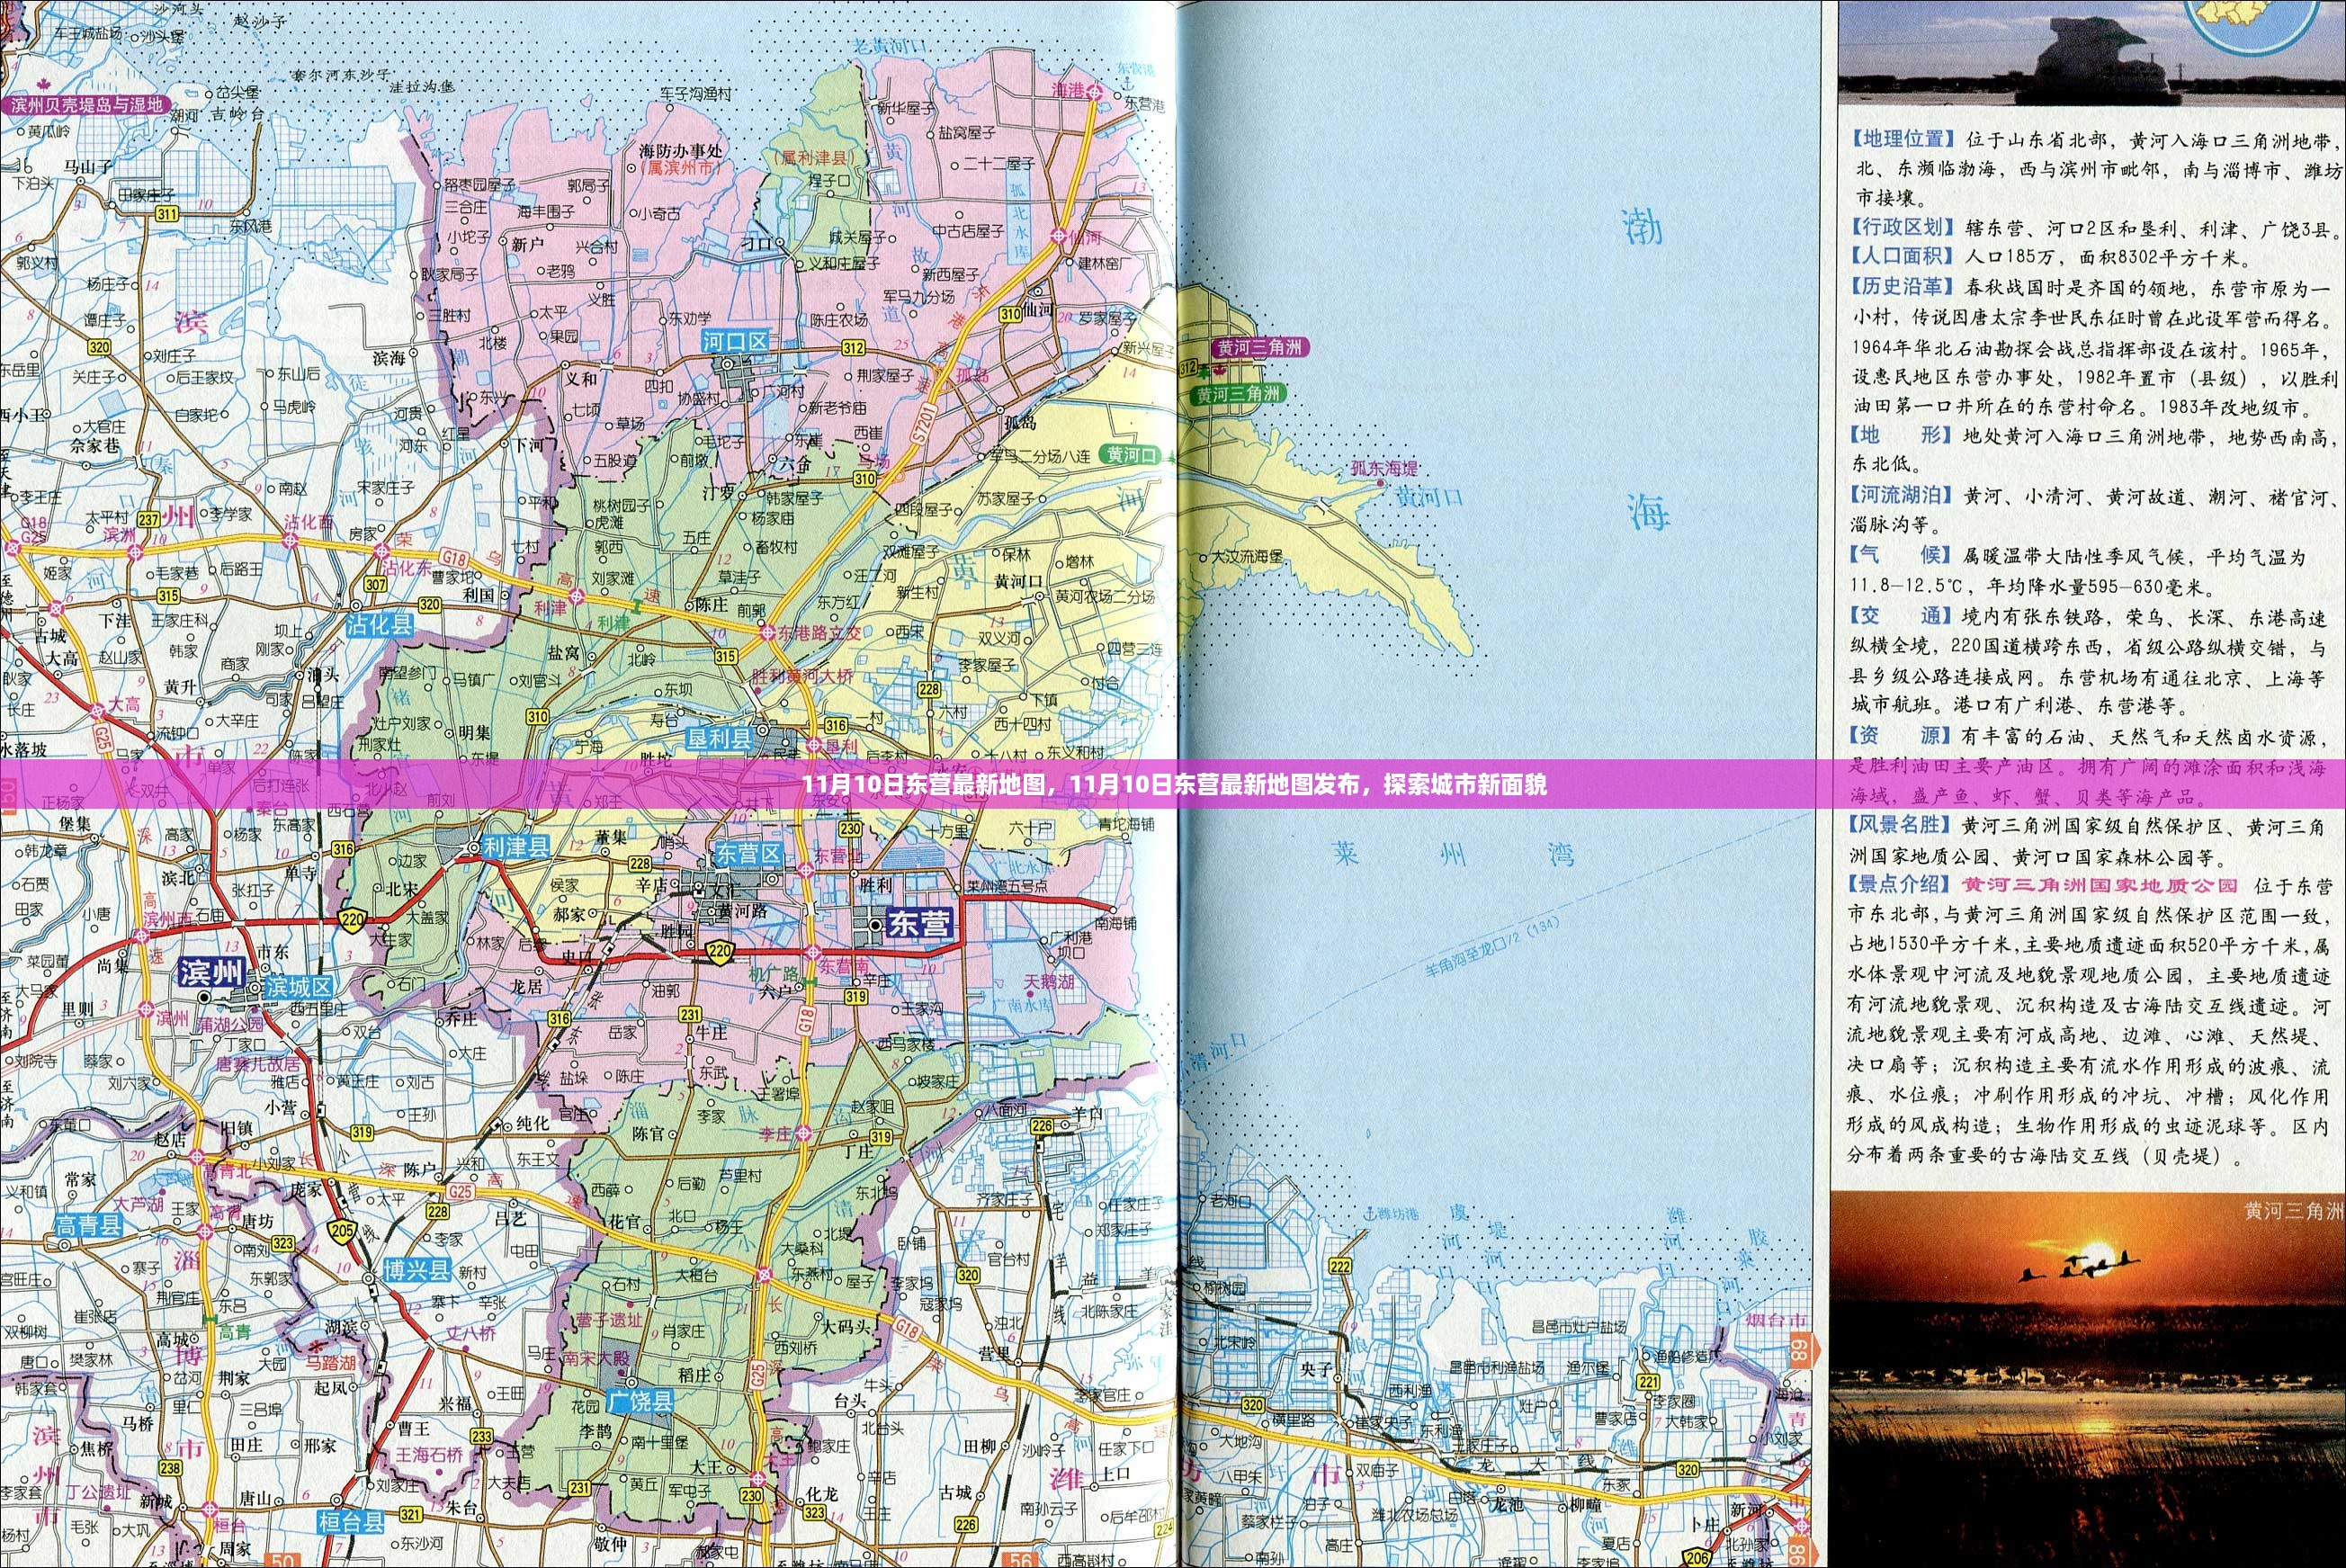The image size is (2346, 1568).
Task: Click the 205 national road shield
Action: coord(343,1231)
